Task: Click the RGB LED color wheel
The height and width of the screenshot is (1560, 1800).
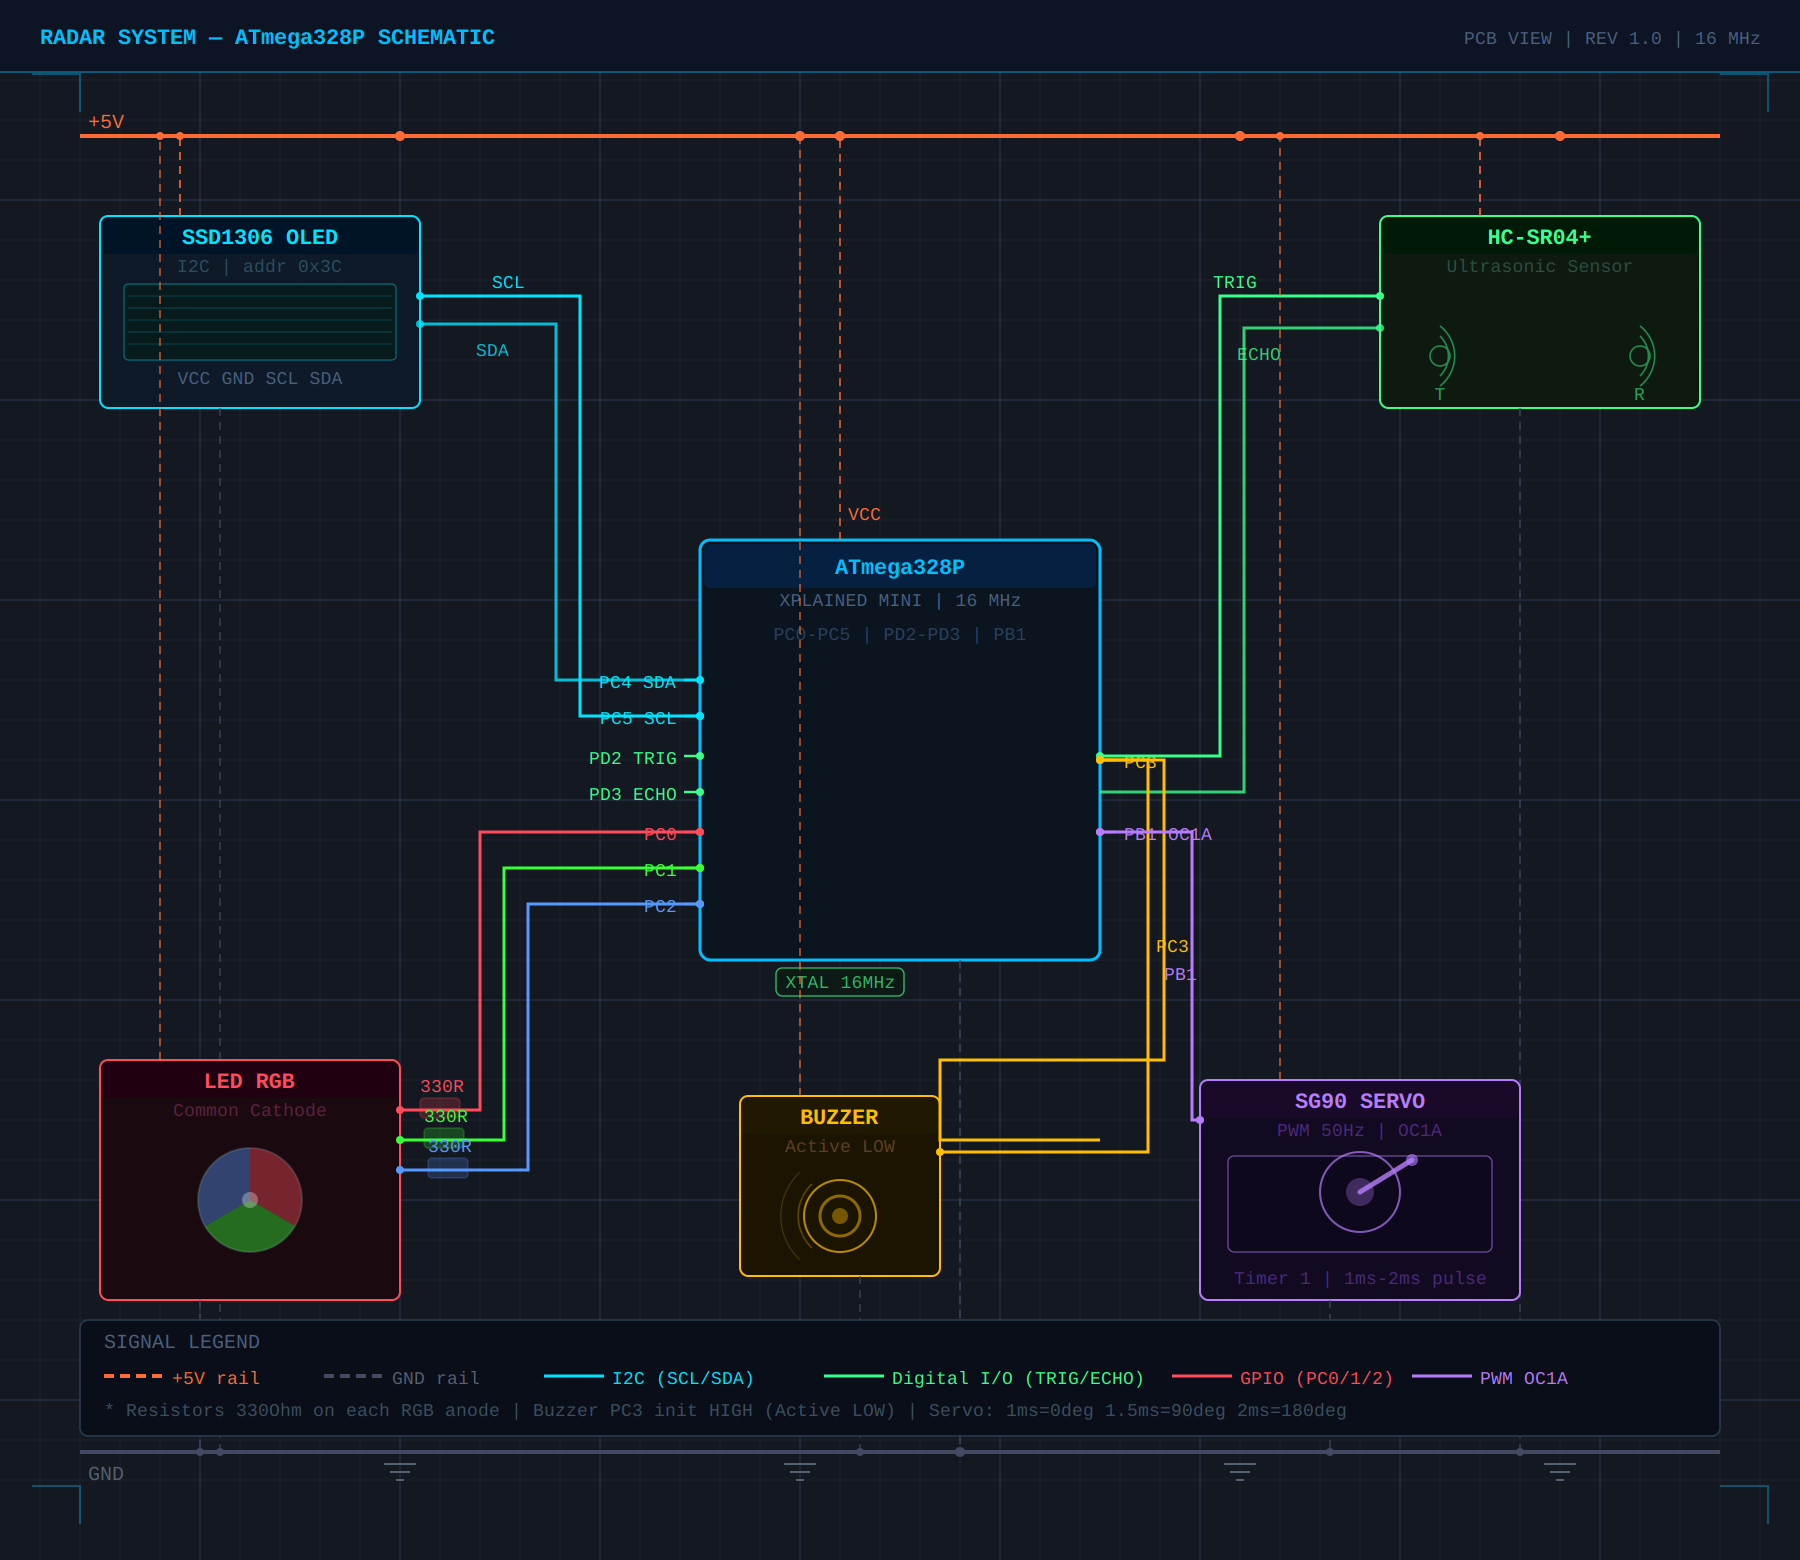Action: (x=250, y=1200)
